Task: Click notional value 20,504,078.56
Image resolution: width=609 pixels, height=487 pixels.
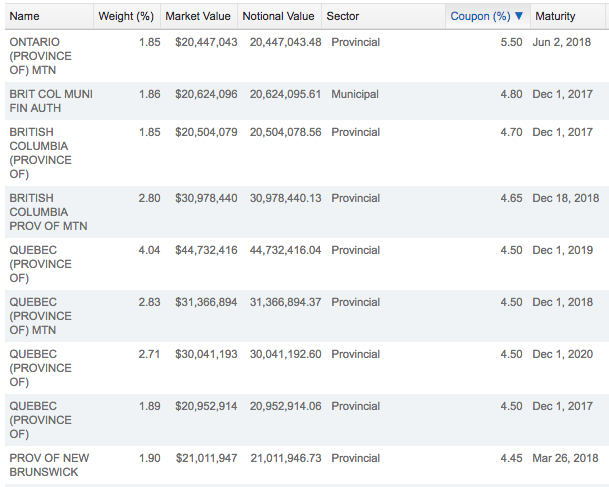Action: 285,132
